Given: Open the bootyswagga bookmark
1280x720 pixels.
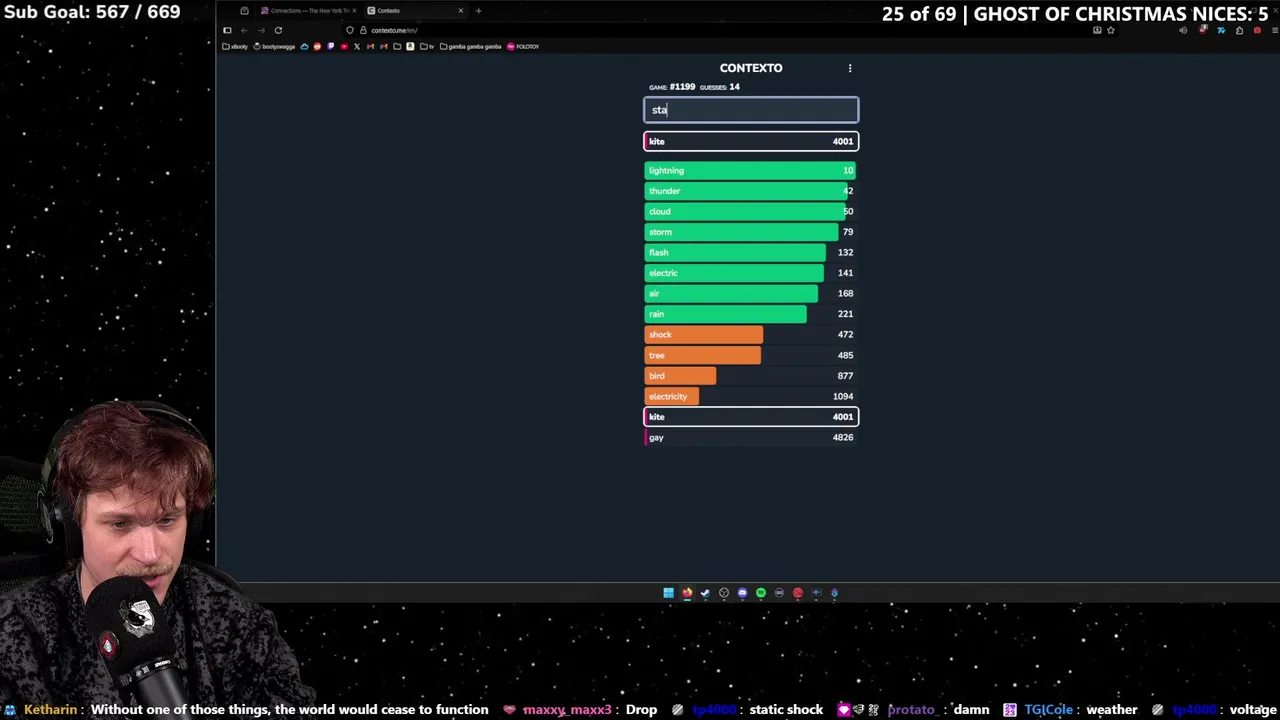Looking at the screenshot, I should pos(274,46).
